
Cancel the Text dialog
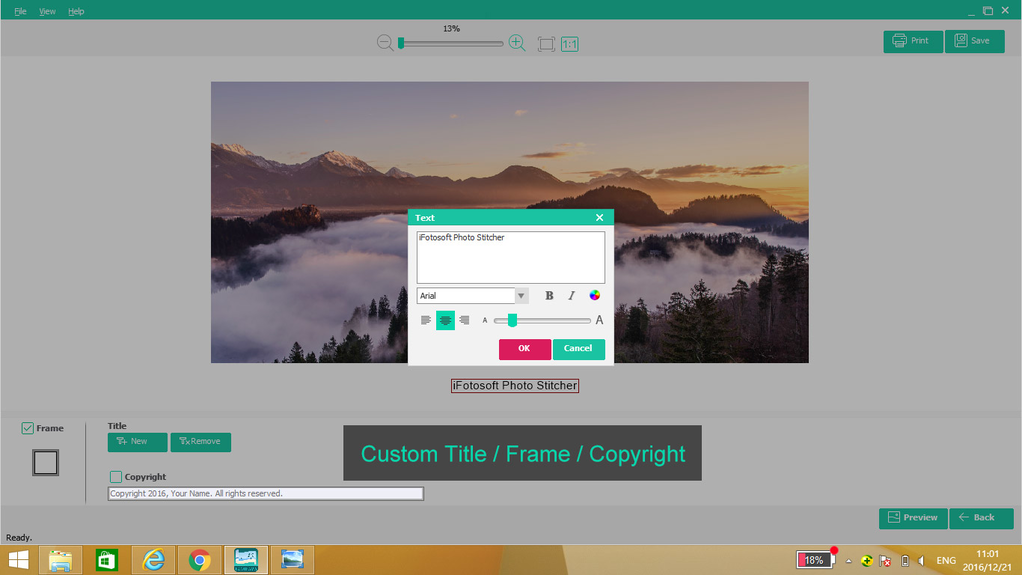(x=579, y=349)
